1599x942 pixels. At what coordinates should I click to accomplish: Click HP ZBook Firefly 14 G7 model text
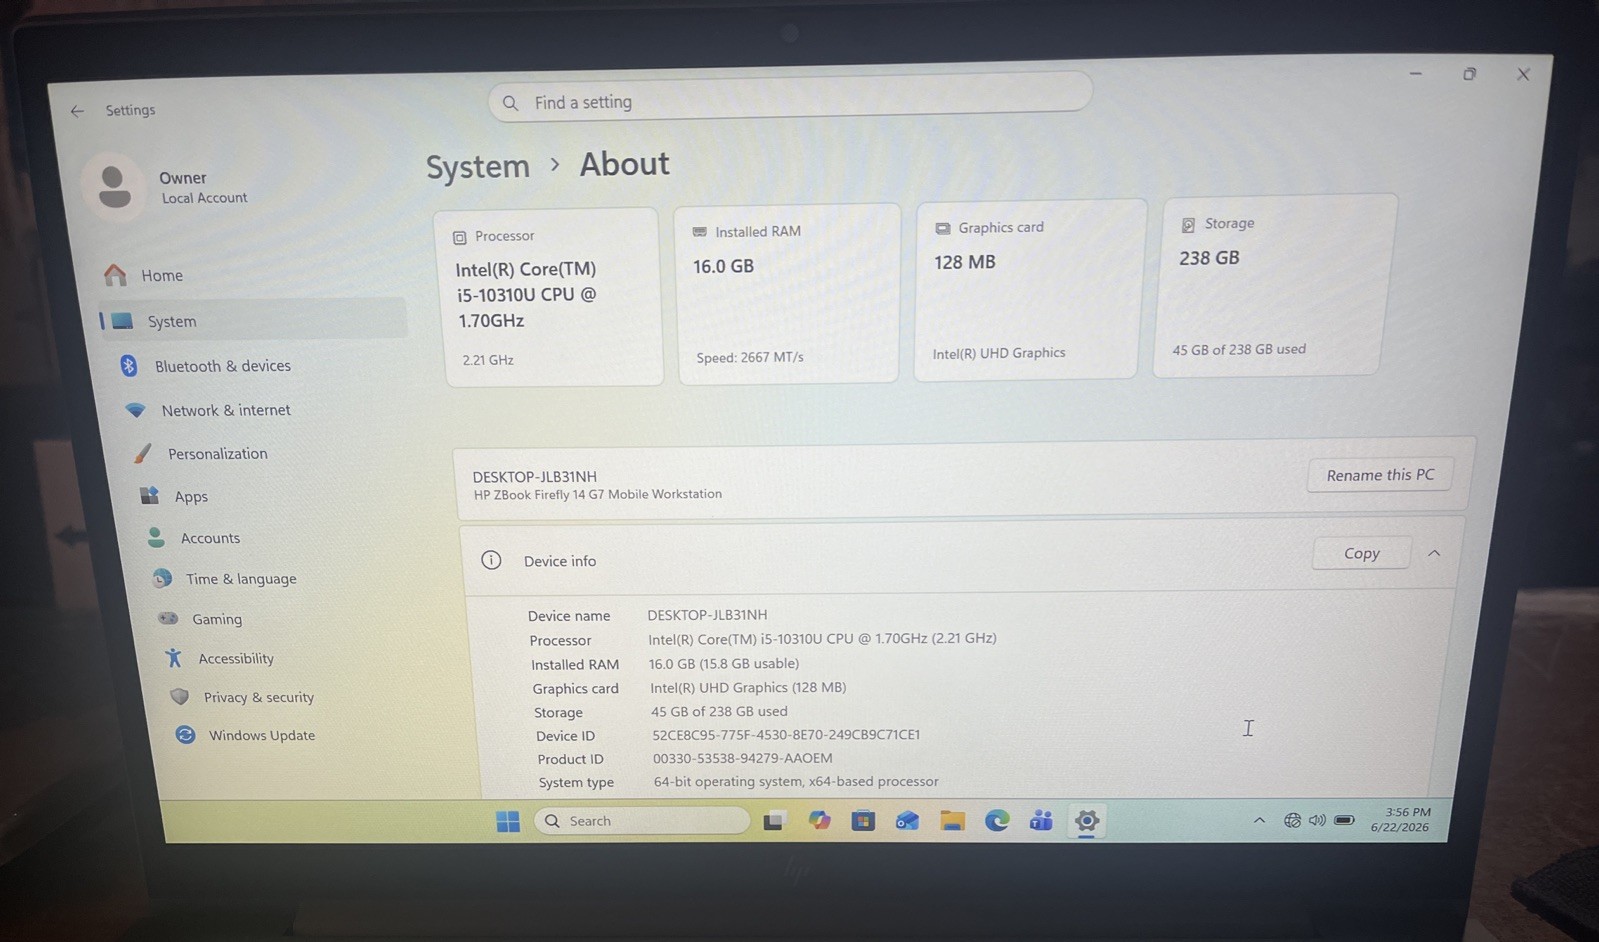click(x=597, y=494)
